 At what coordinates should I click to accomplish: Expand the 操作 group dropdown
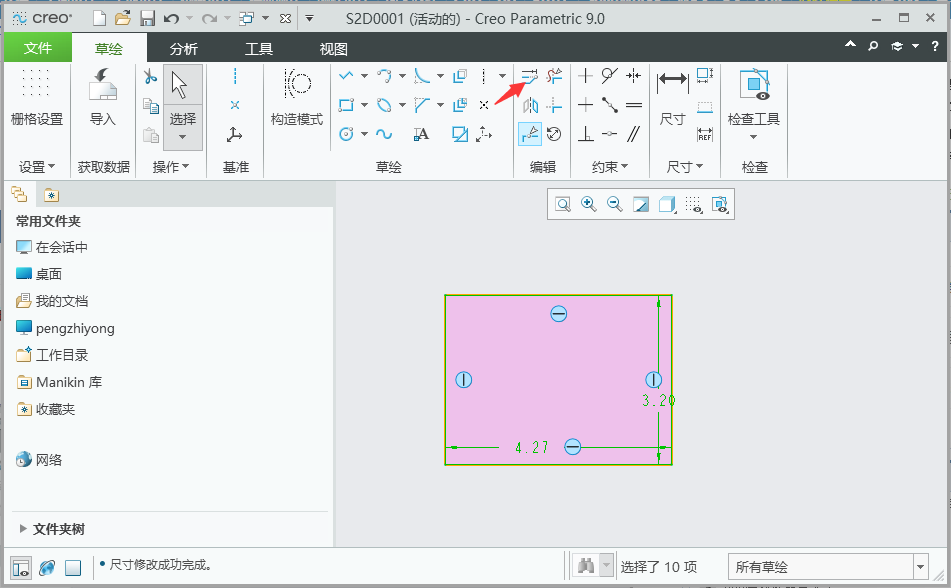(171, 167)
